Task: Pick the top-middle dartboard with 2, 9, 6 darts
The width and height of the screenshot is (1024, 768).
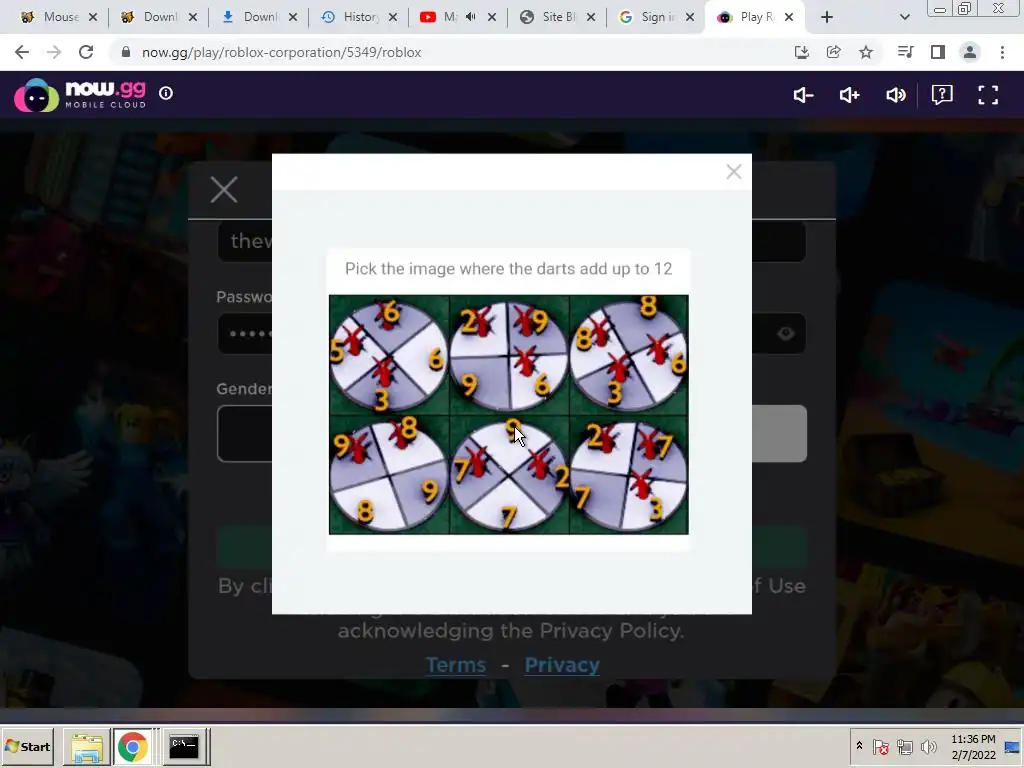Action: [509, 355]
